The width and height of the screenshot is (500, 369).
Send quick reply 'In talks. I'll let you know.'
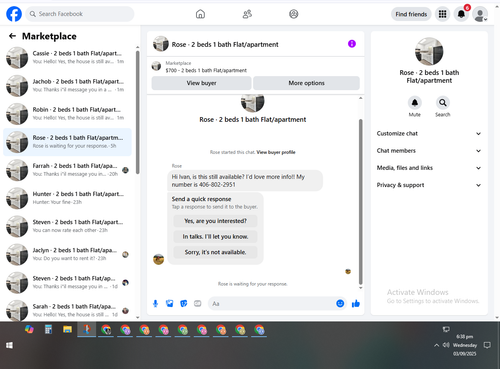click(215, 237)
